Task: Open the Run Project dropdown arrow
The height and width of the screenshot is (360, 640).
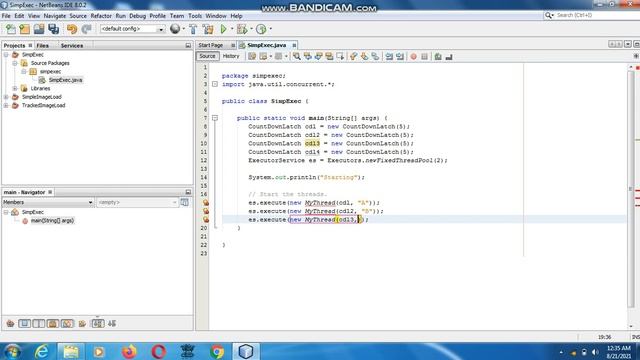Action: tap(232, 29)
